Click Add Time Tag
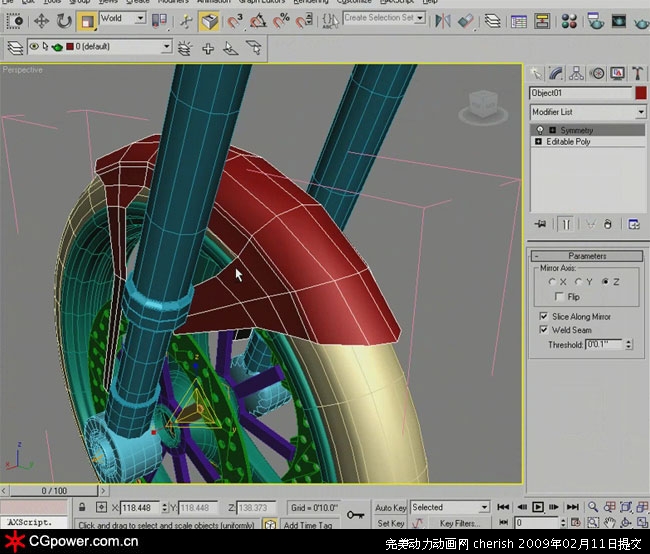The image size is (650, 554). tap(308, 525)
